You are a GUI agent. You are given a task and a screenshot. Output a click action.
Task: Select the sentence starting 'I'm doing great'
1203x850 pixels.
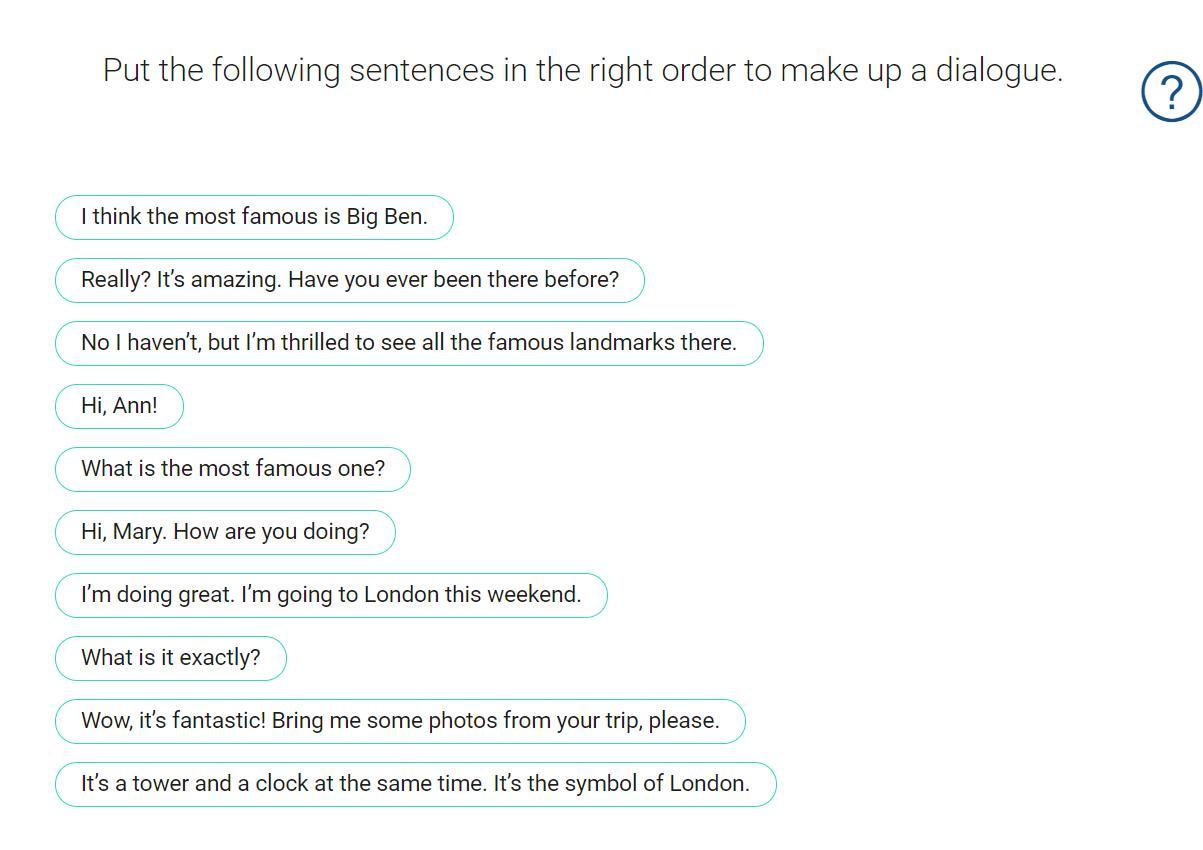[330, 595]
